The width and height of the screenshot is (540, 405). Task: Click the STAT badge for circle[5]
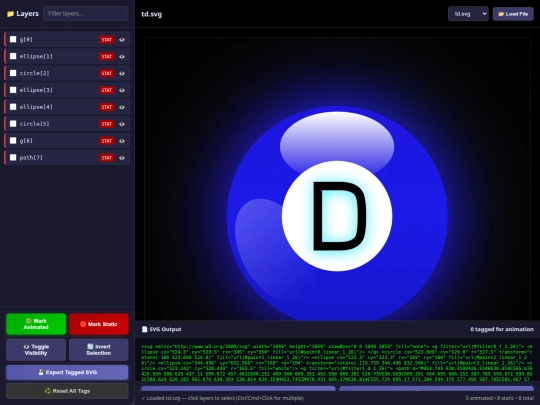[x=107, y=124]
